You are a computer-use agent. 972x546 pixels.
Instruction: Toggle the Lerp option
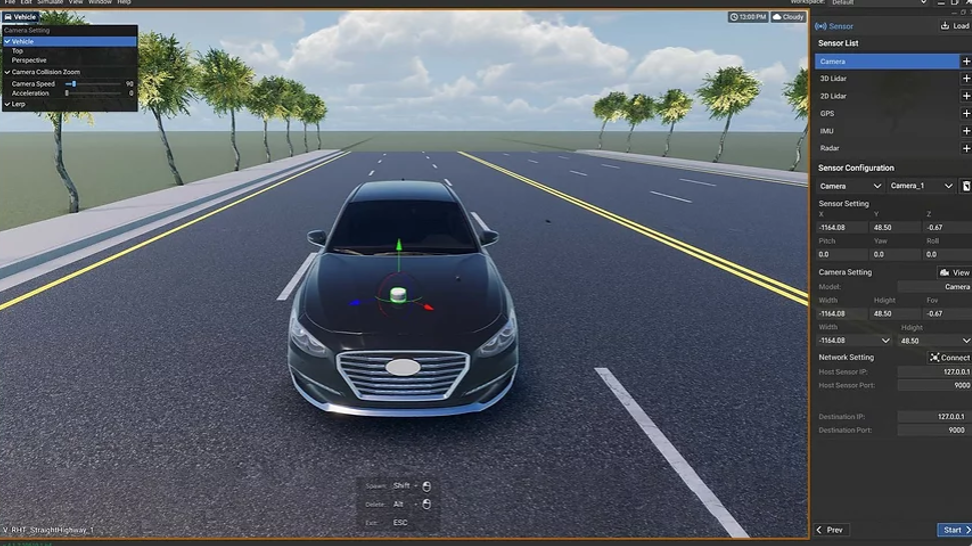[x=20, y=104]
